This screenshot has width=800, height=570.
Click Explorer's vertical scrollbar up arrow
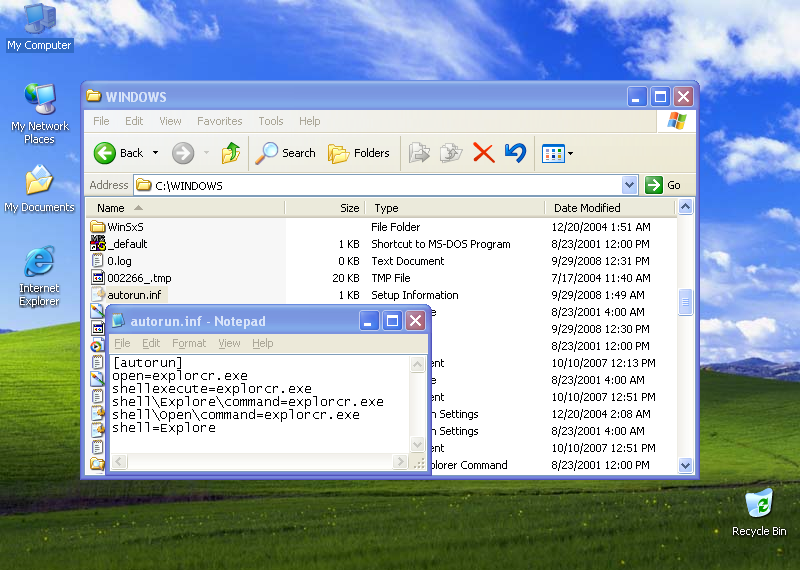point(685,207)
